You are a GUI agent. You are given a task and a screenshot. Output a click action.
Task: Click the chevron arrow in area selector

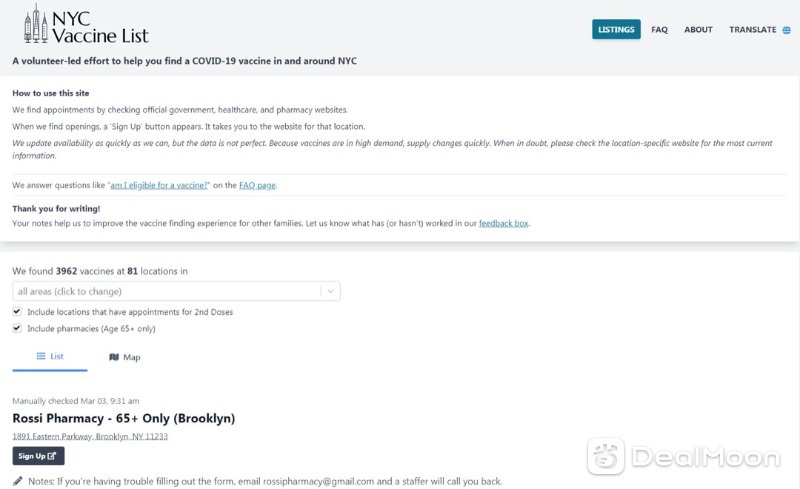tap(330, 291)
